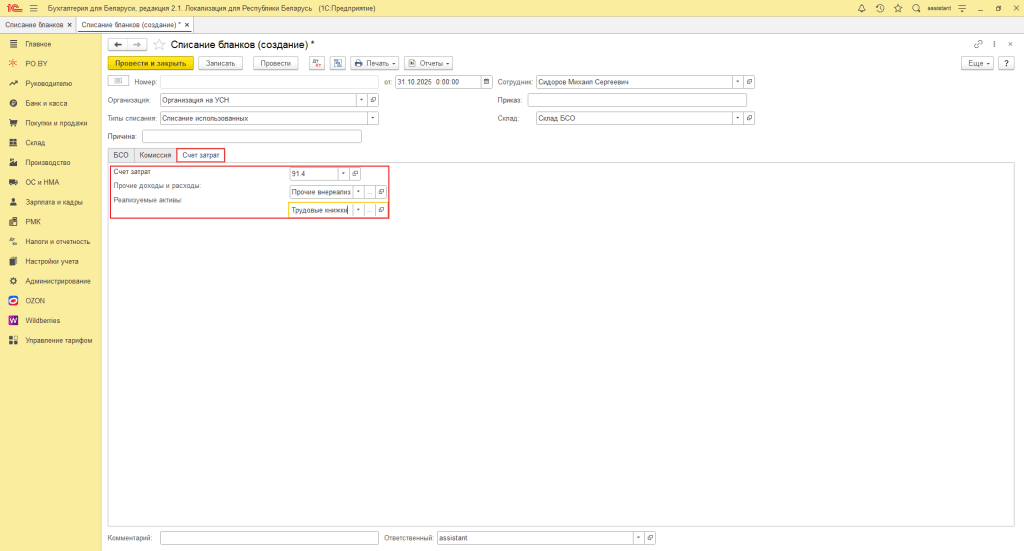Image resolution: width=1024 pixels, height=551 pixels.
Task: Click the Записать button
Action: pyautogui.click(x=221, y=63)
